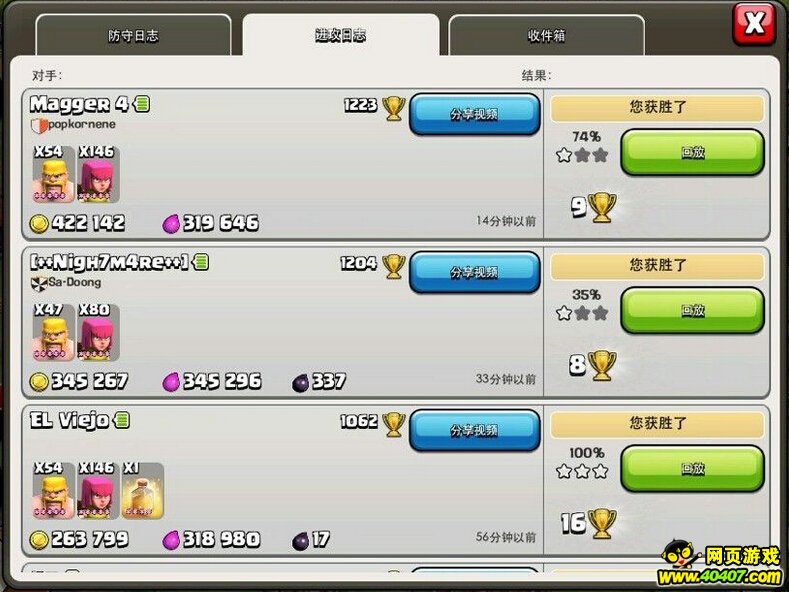The width and height of the screenshot is (789, 592).
Task: Open the 收件箱 inbox tab
Action: pyautogui.click(x=546, y=35)
